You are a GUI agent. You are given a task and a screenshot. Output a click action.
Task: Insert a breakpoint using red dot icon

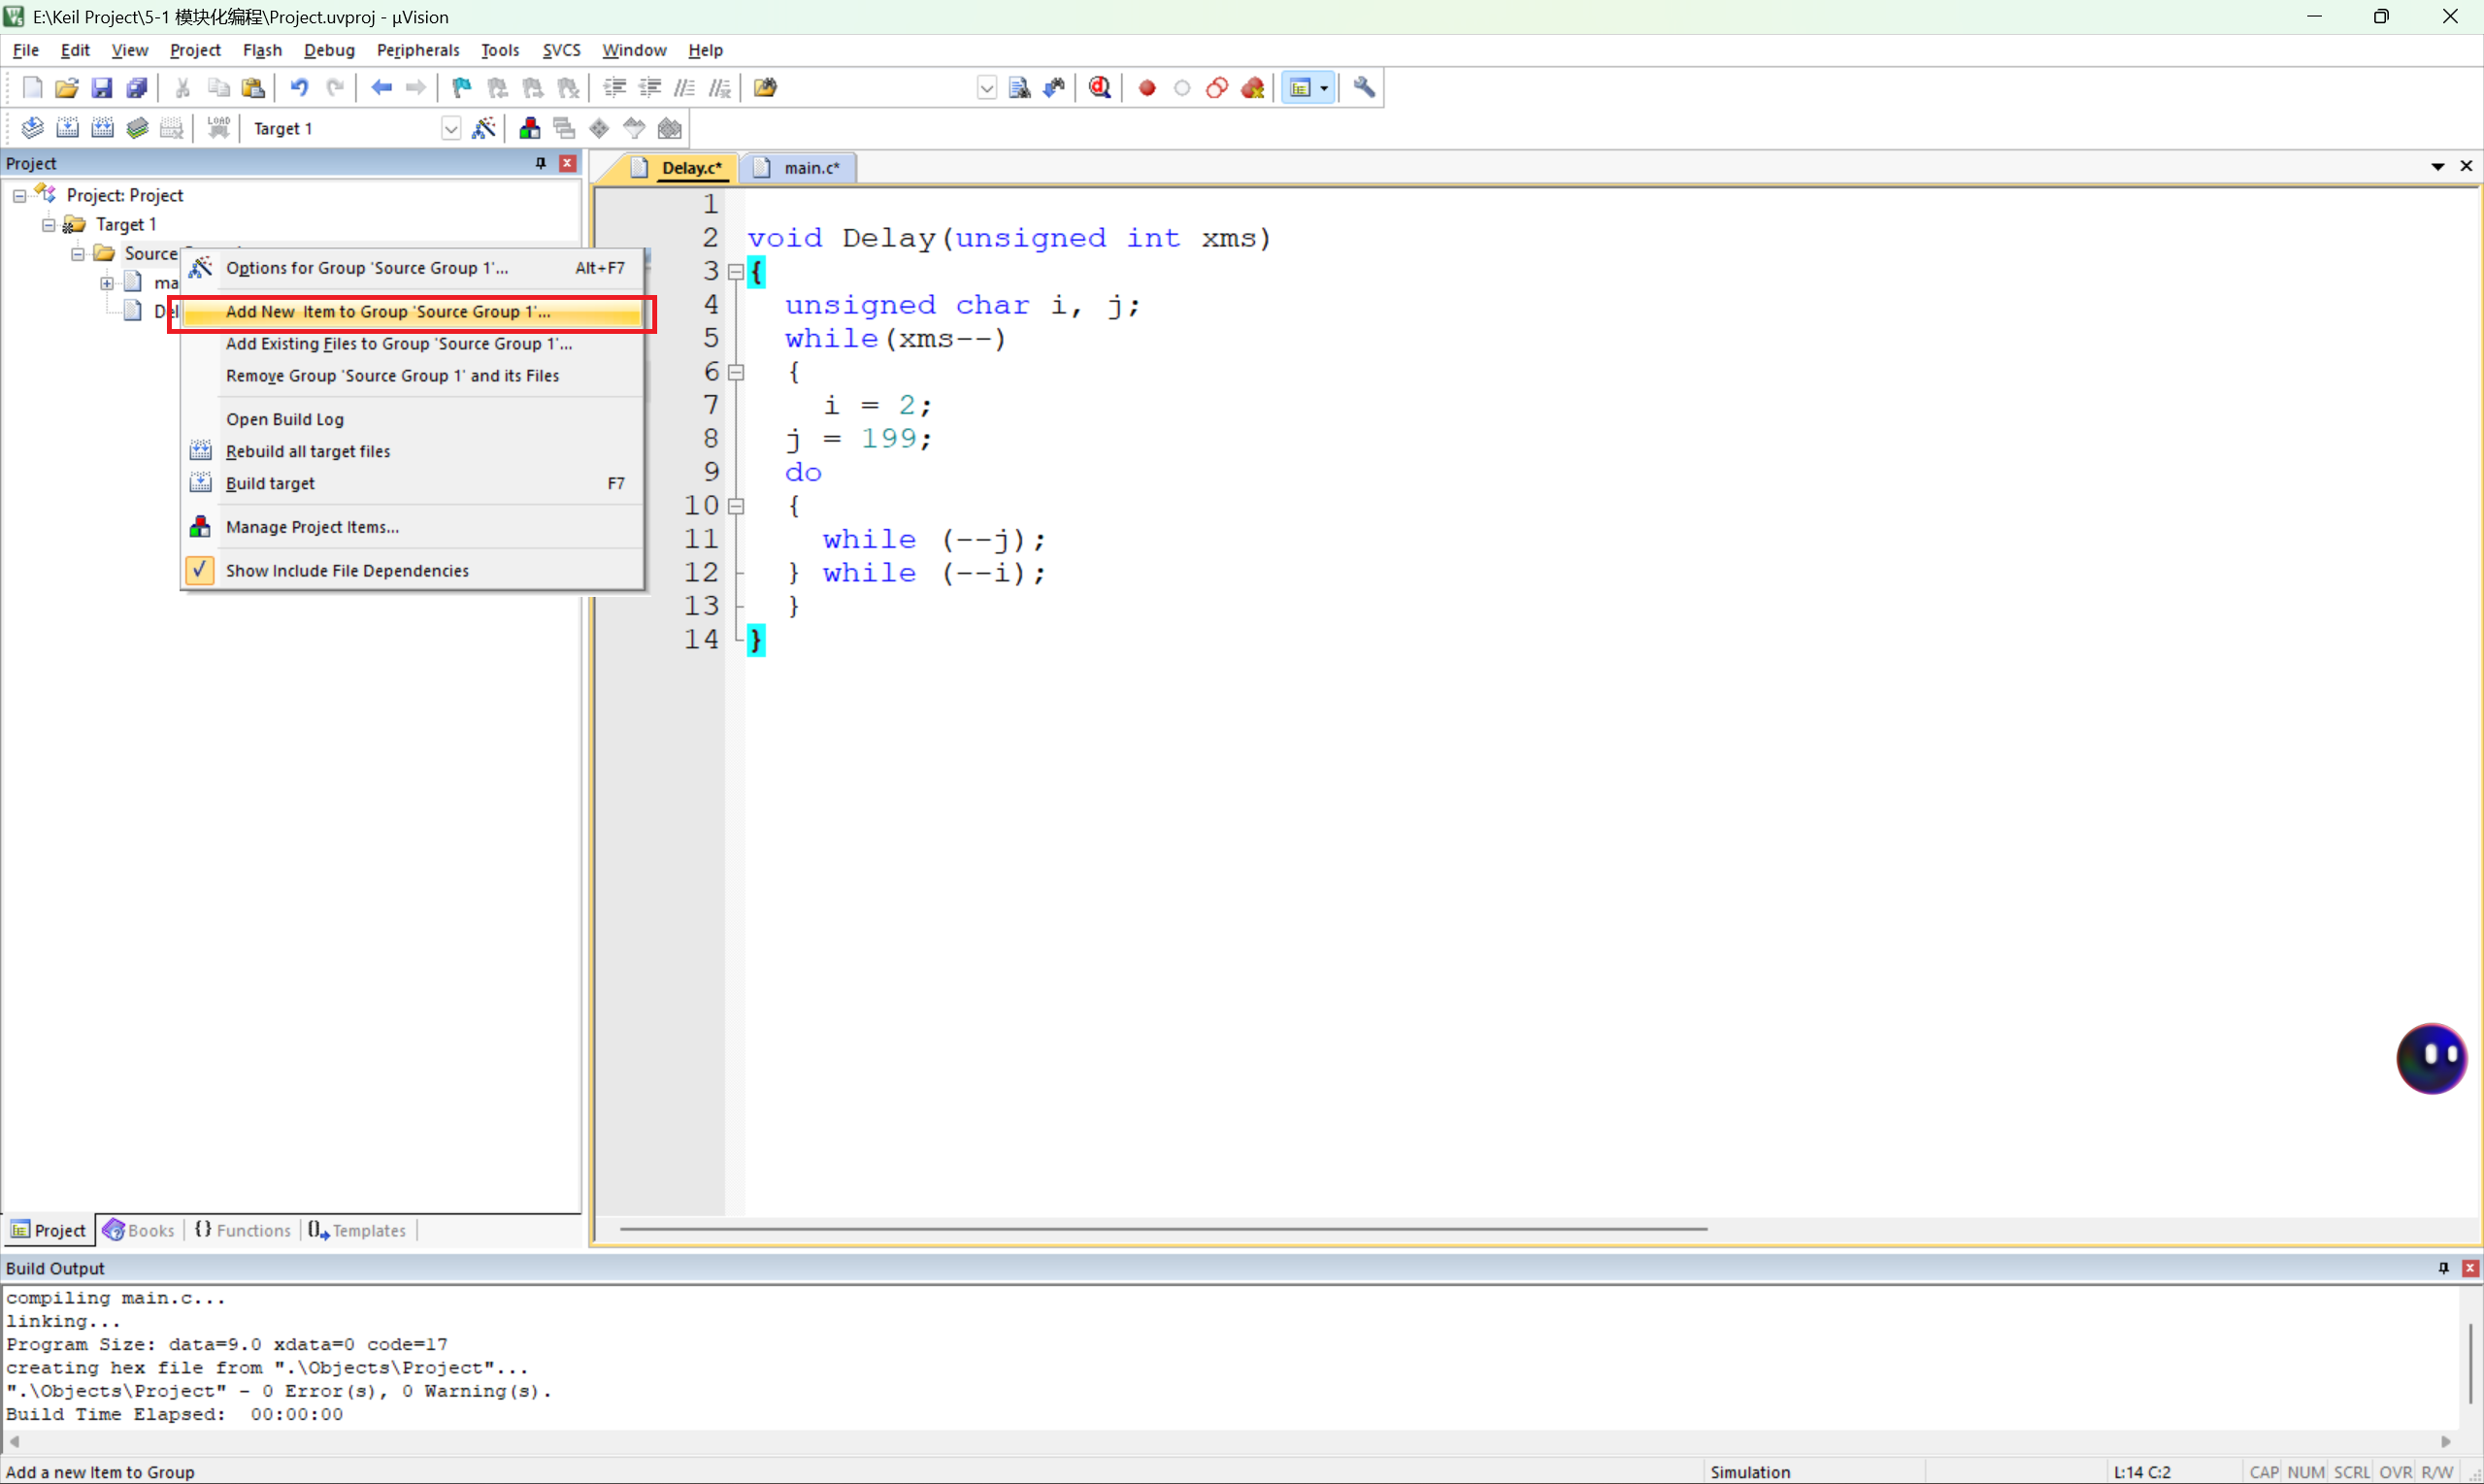pyautogui.click(x=1147, y=88)
